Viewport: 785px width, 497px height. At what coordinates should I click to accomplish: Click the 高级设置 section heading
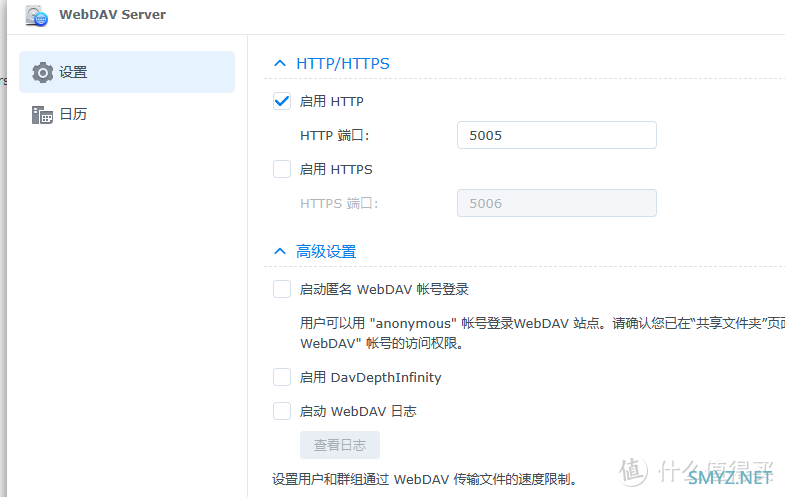point(326,251)
